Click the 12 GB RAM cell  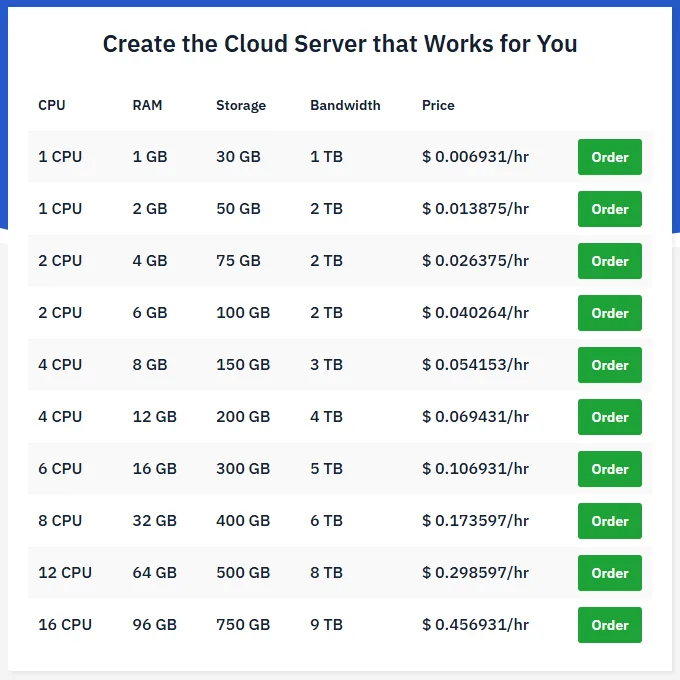[x=154, y=417]
